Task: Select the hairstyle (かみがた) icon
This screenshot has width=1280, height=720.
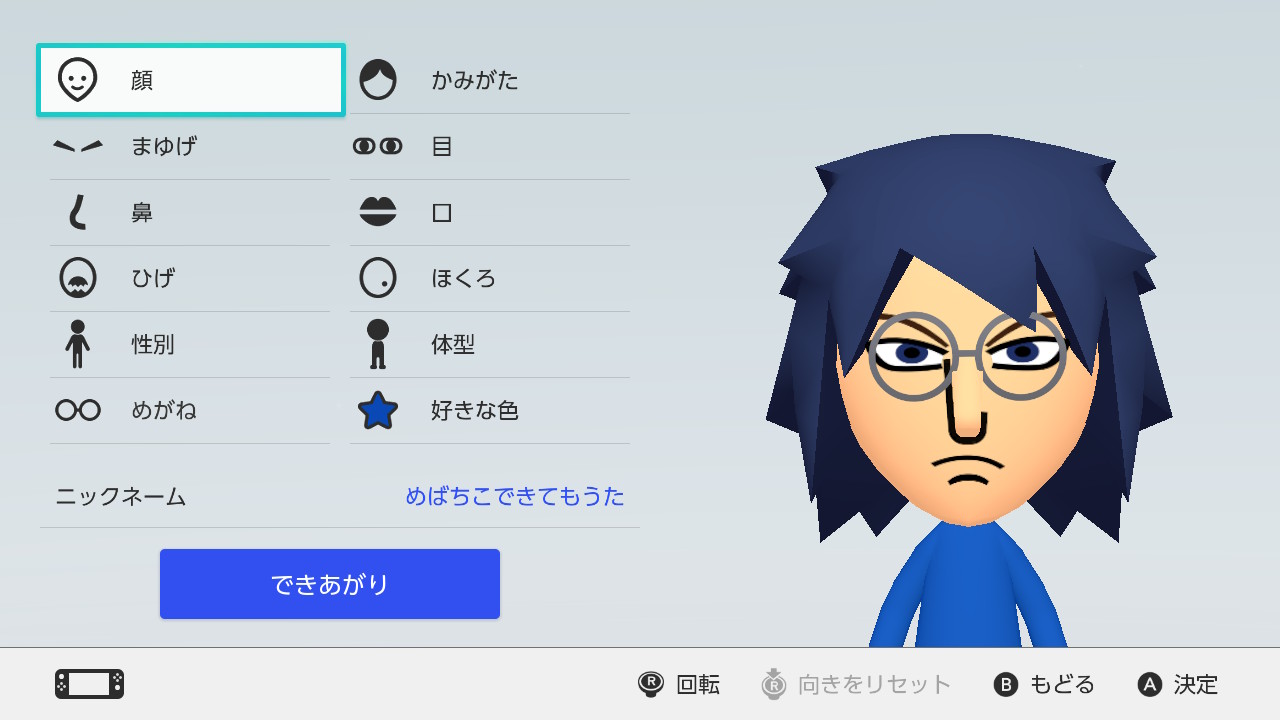Action: 378,80
